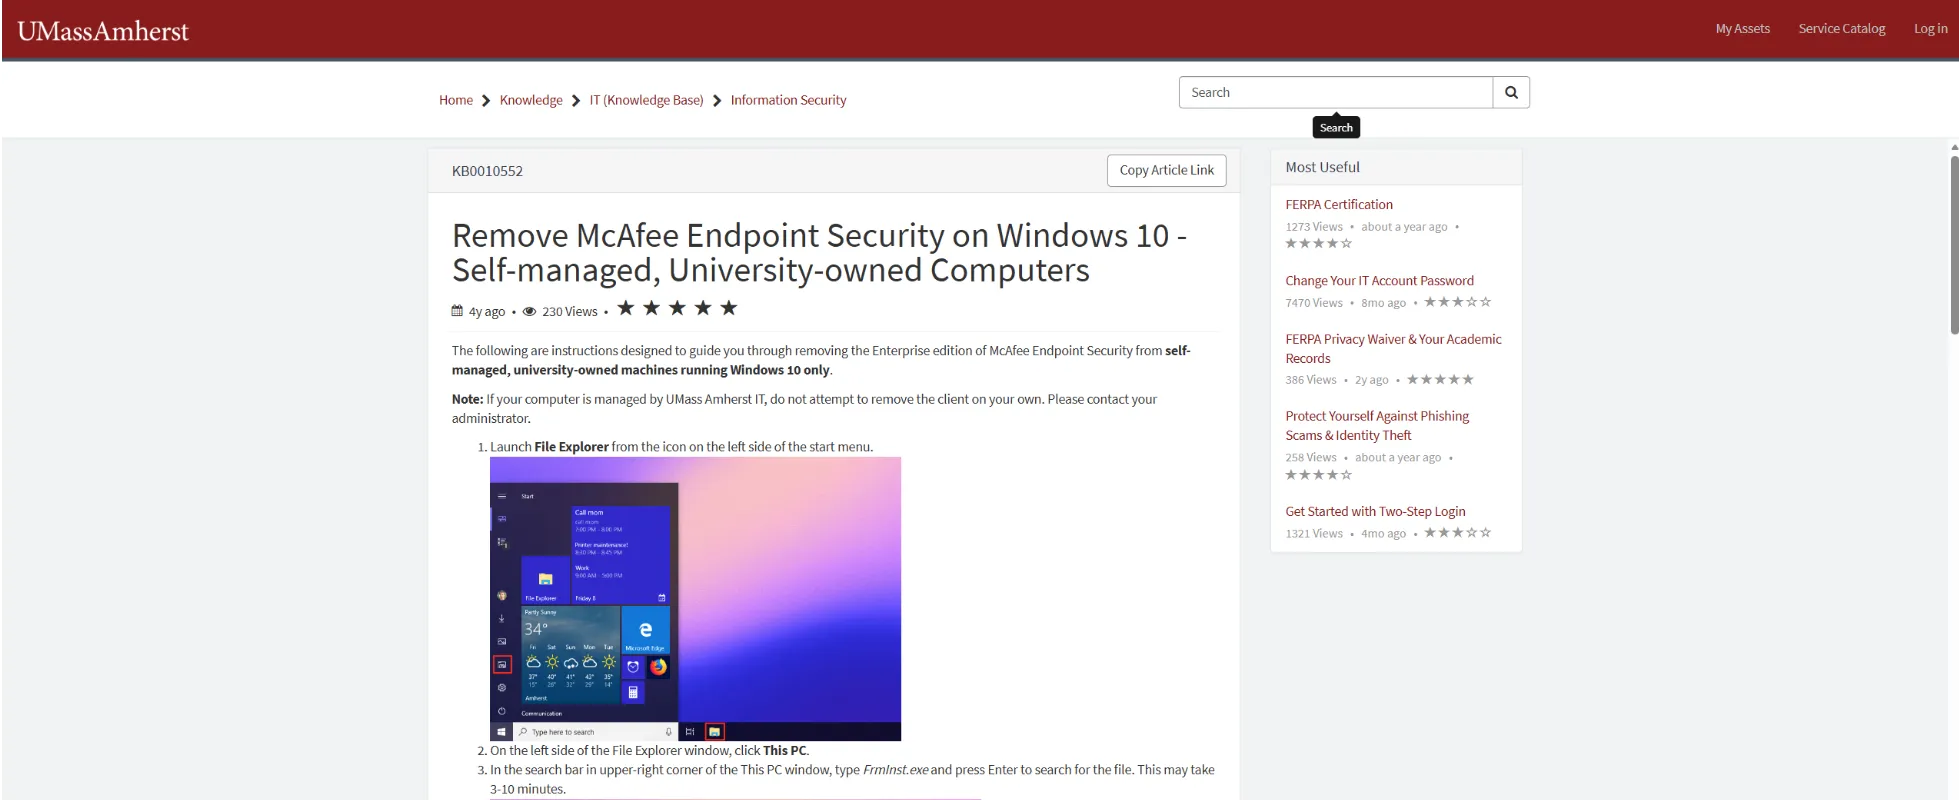Click the calendar icon beside 4y ago

tap(457, 311)
